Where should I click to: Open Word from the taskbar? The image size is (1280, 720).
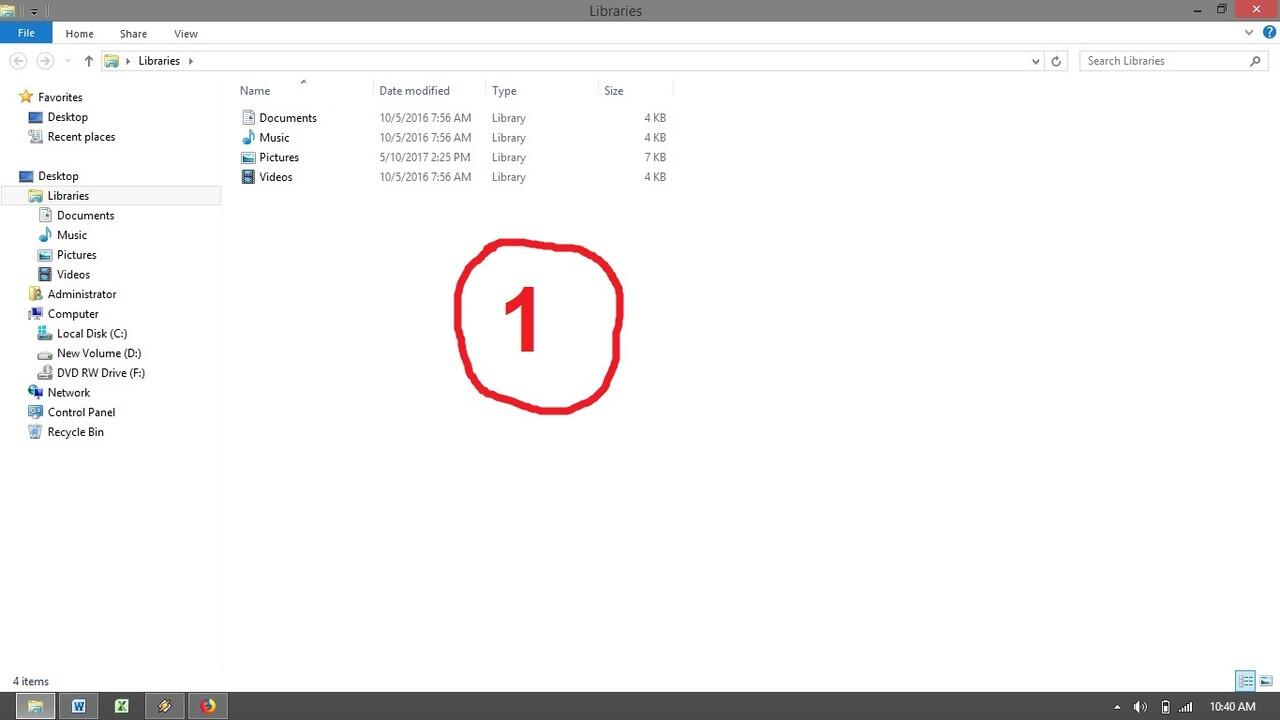click(78, 706)
